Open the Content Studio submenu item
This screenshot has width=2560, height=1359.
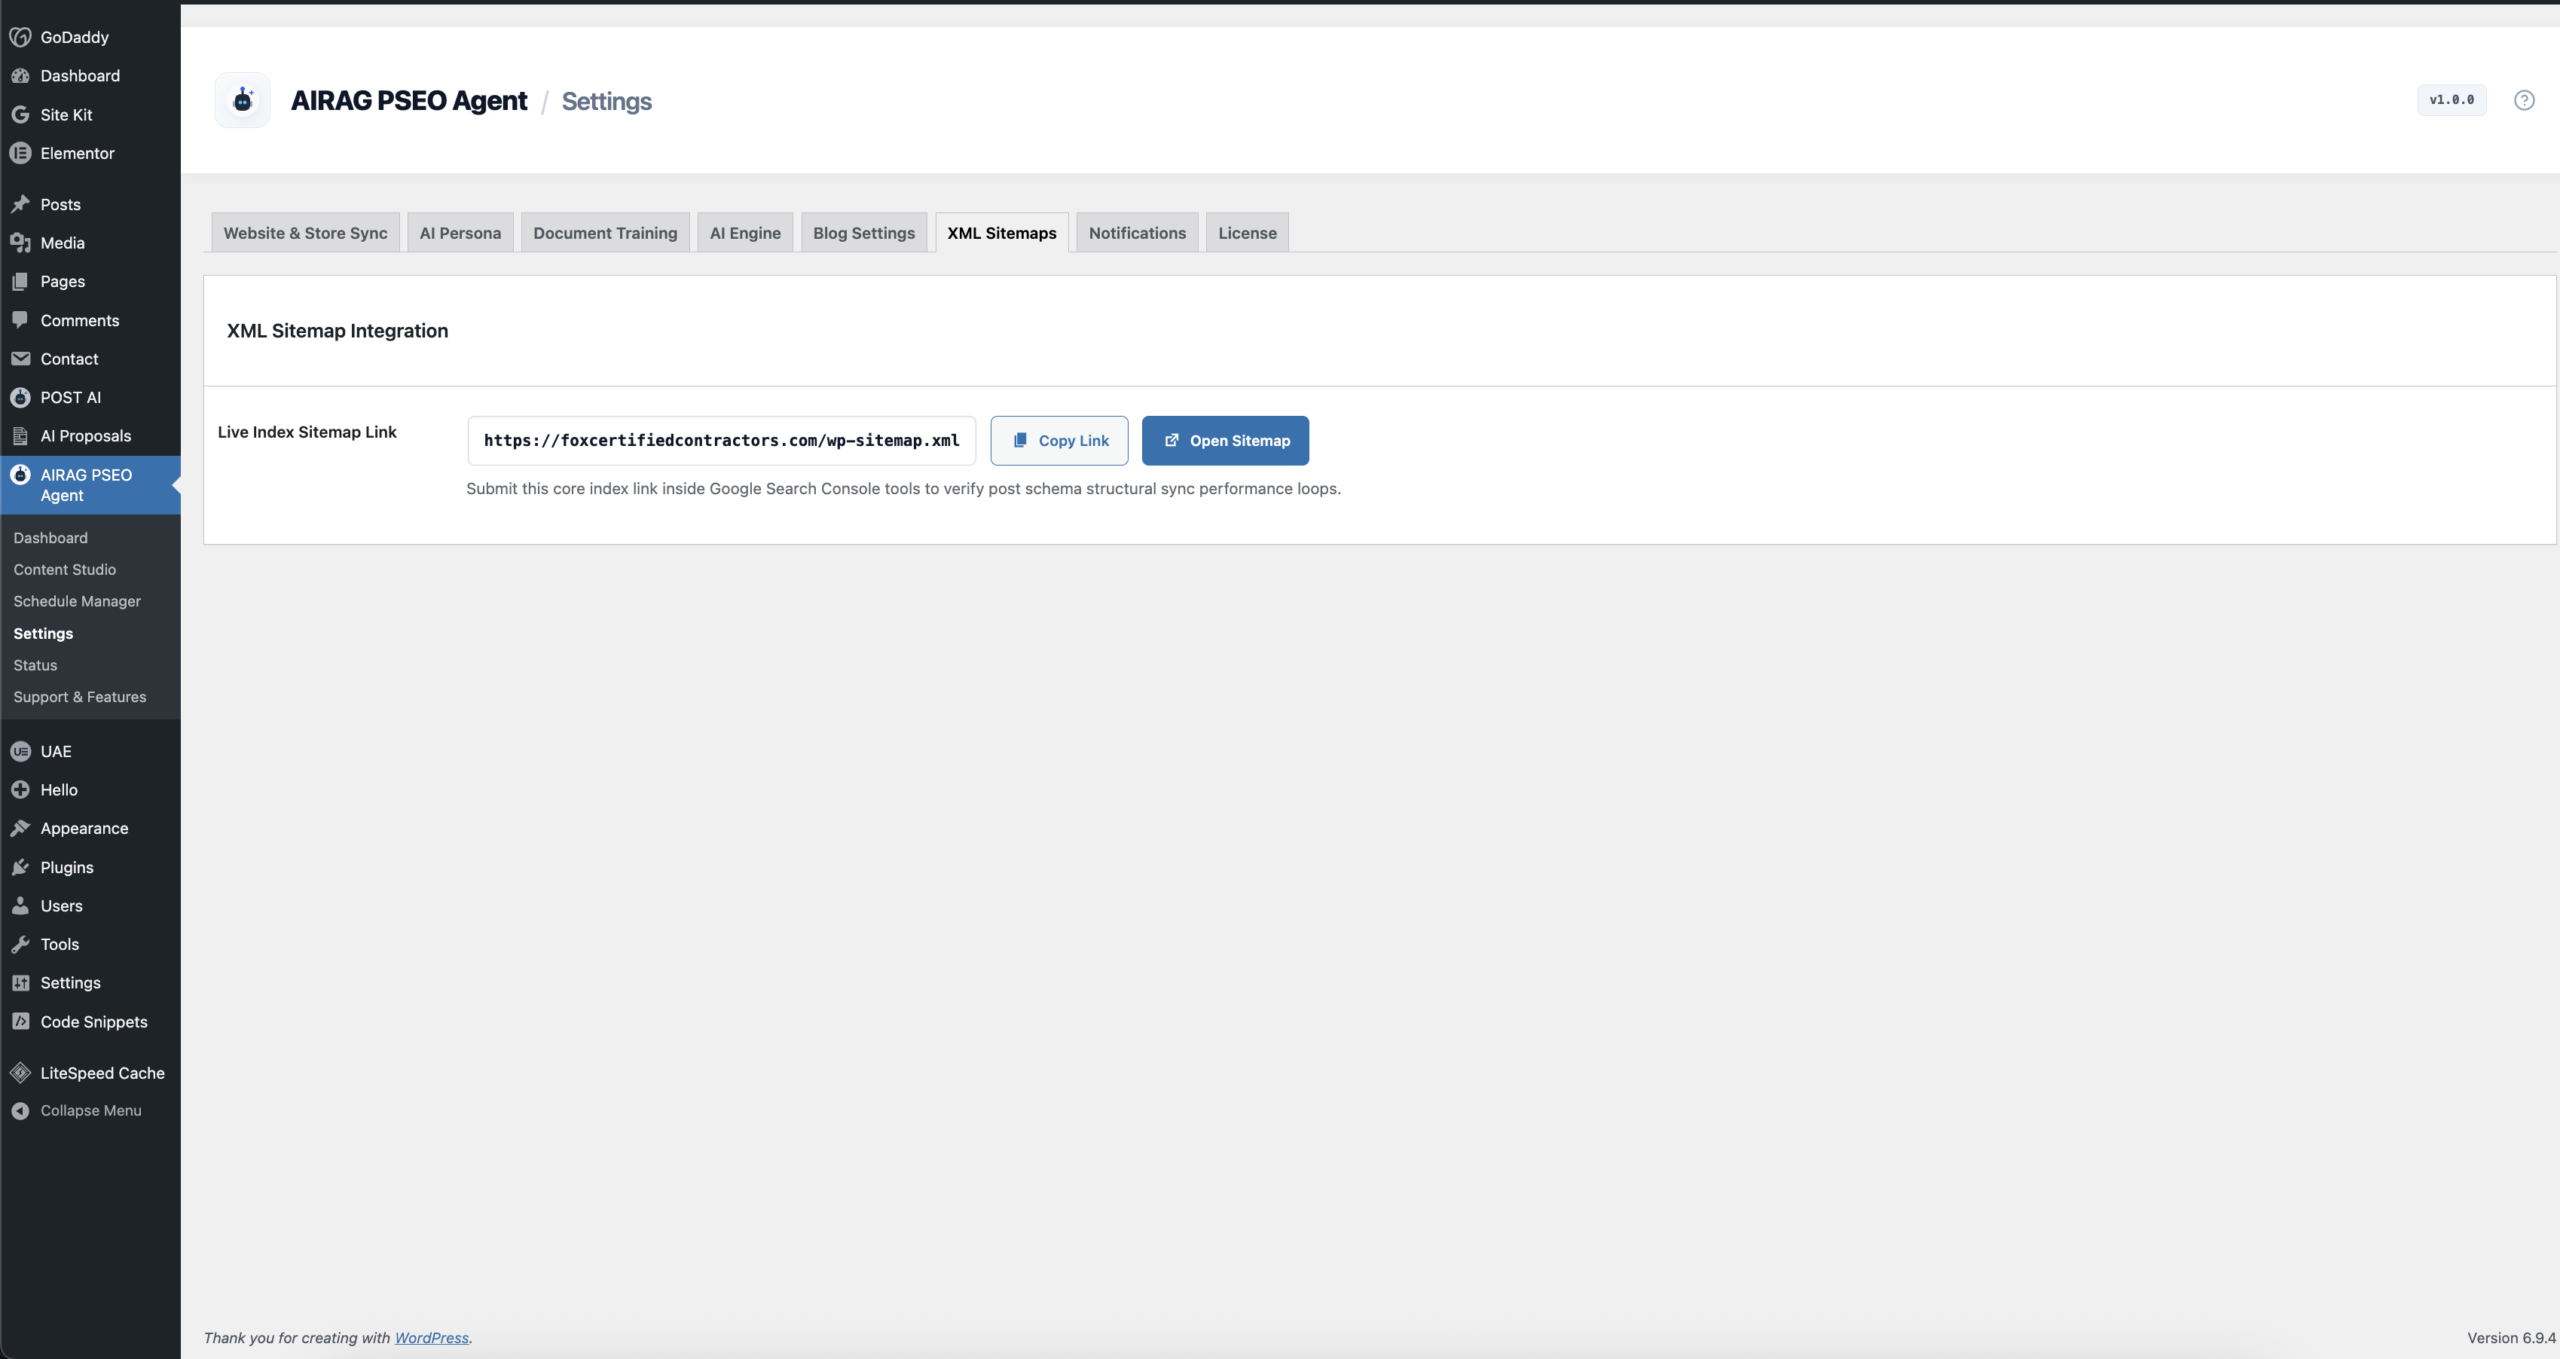pyautogui.click(x=64, y=570)
